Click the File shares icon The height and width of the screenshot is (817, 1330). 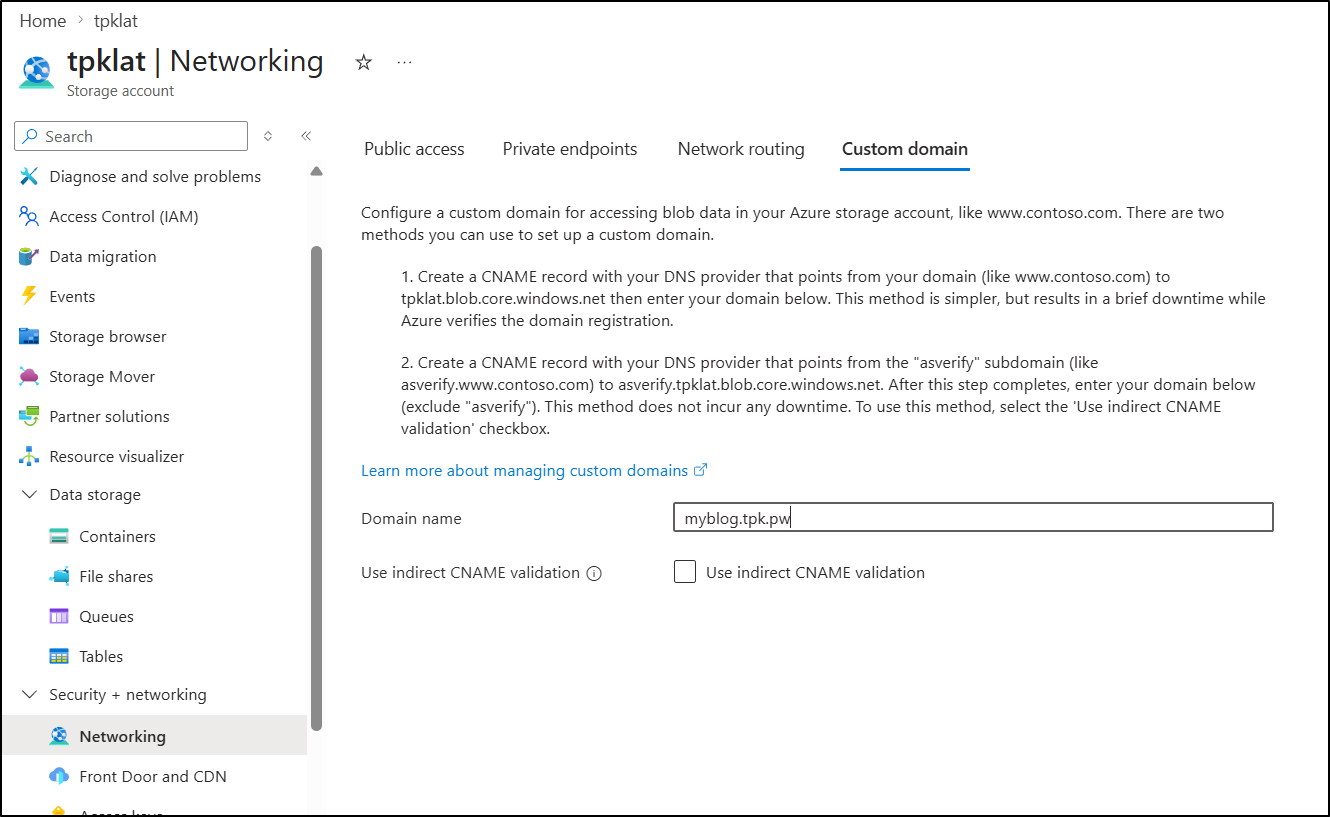(59, 576)
